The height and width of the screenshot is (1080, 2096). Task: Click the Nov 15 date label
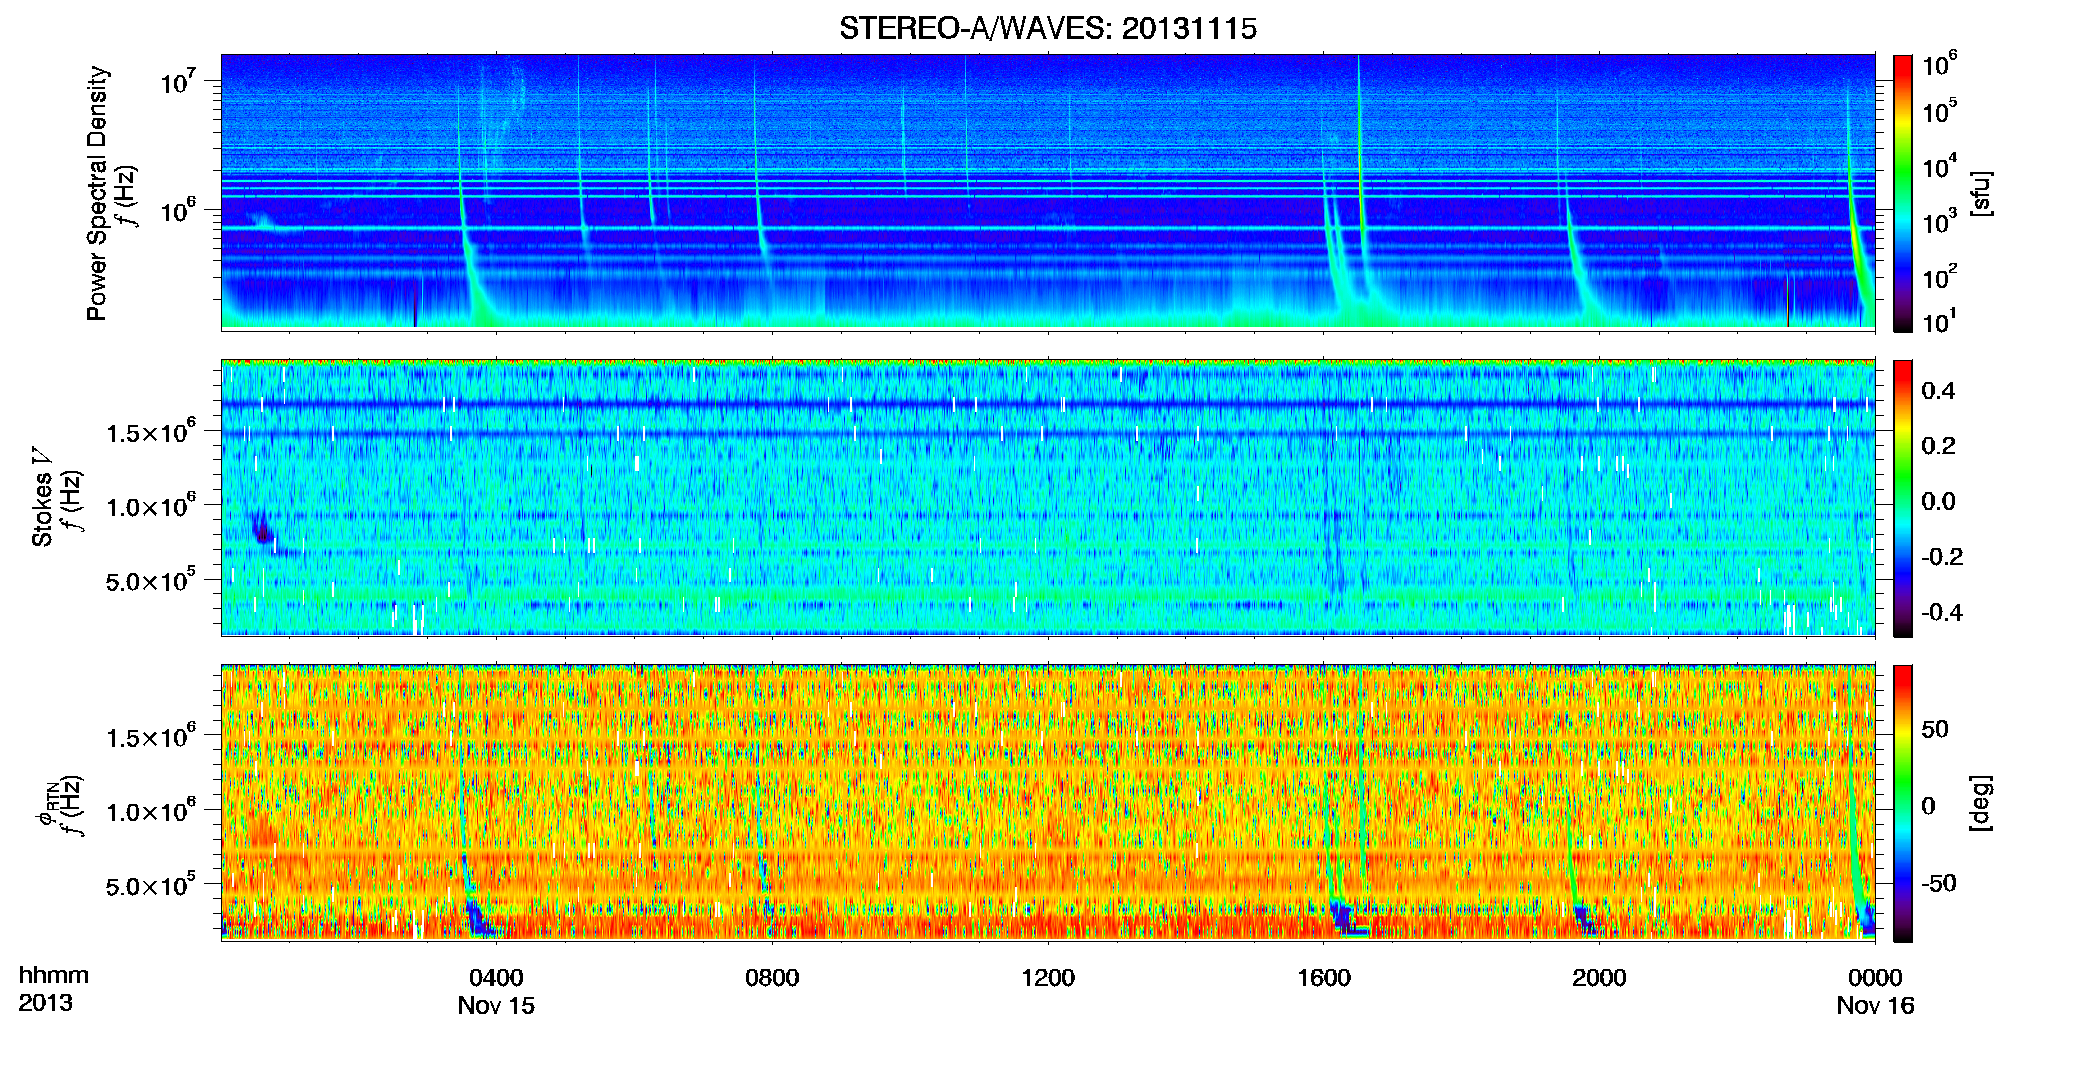pos(496,1006)
